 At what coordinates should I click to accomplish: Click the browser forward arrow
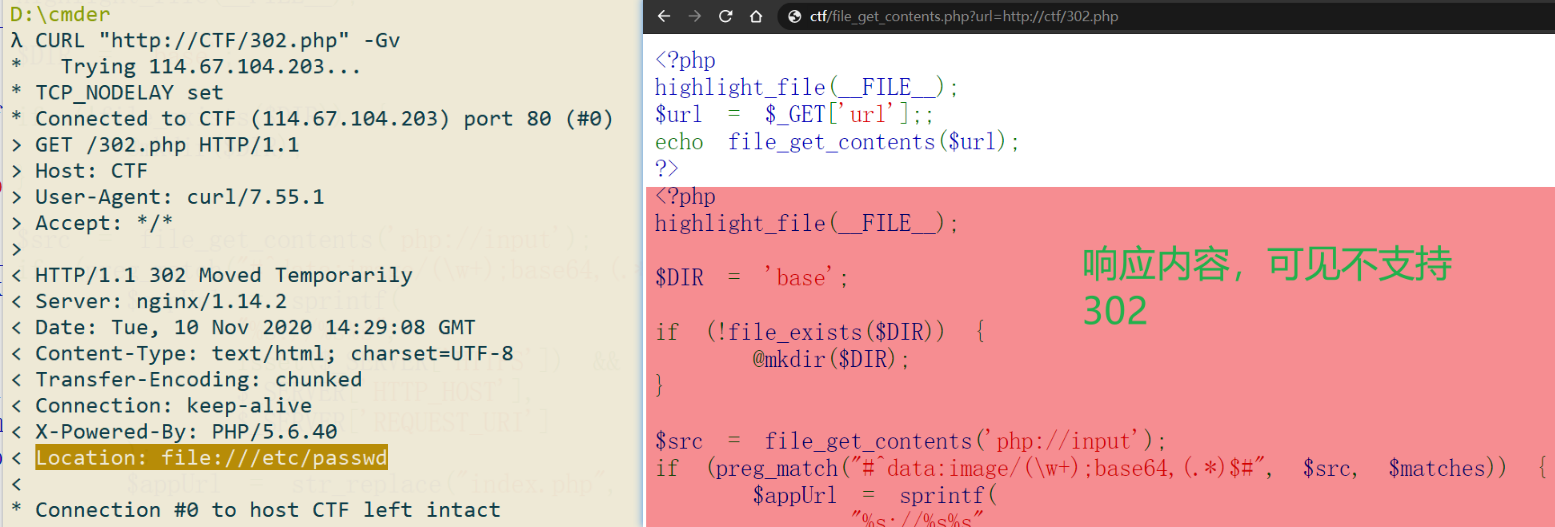point(695,17)
